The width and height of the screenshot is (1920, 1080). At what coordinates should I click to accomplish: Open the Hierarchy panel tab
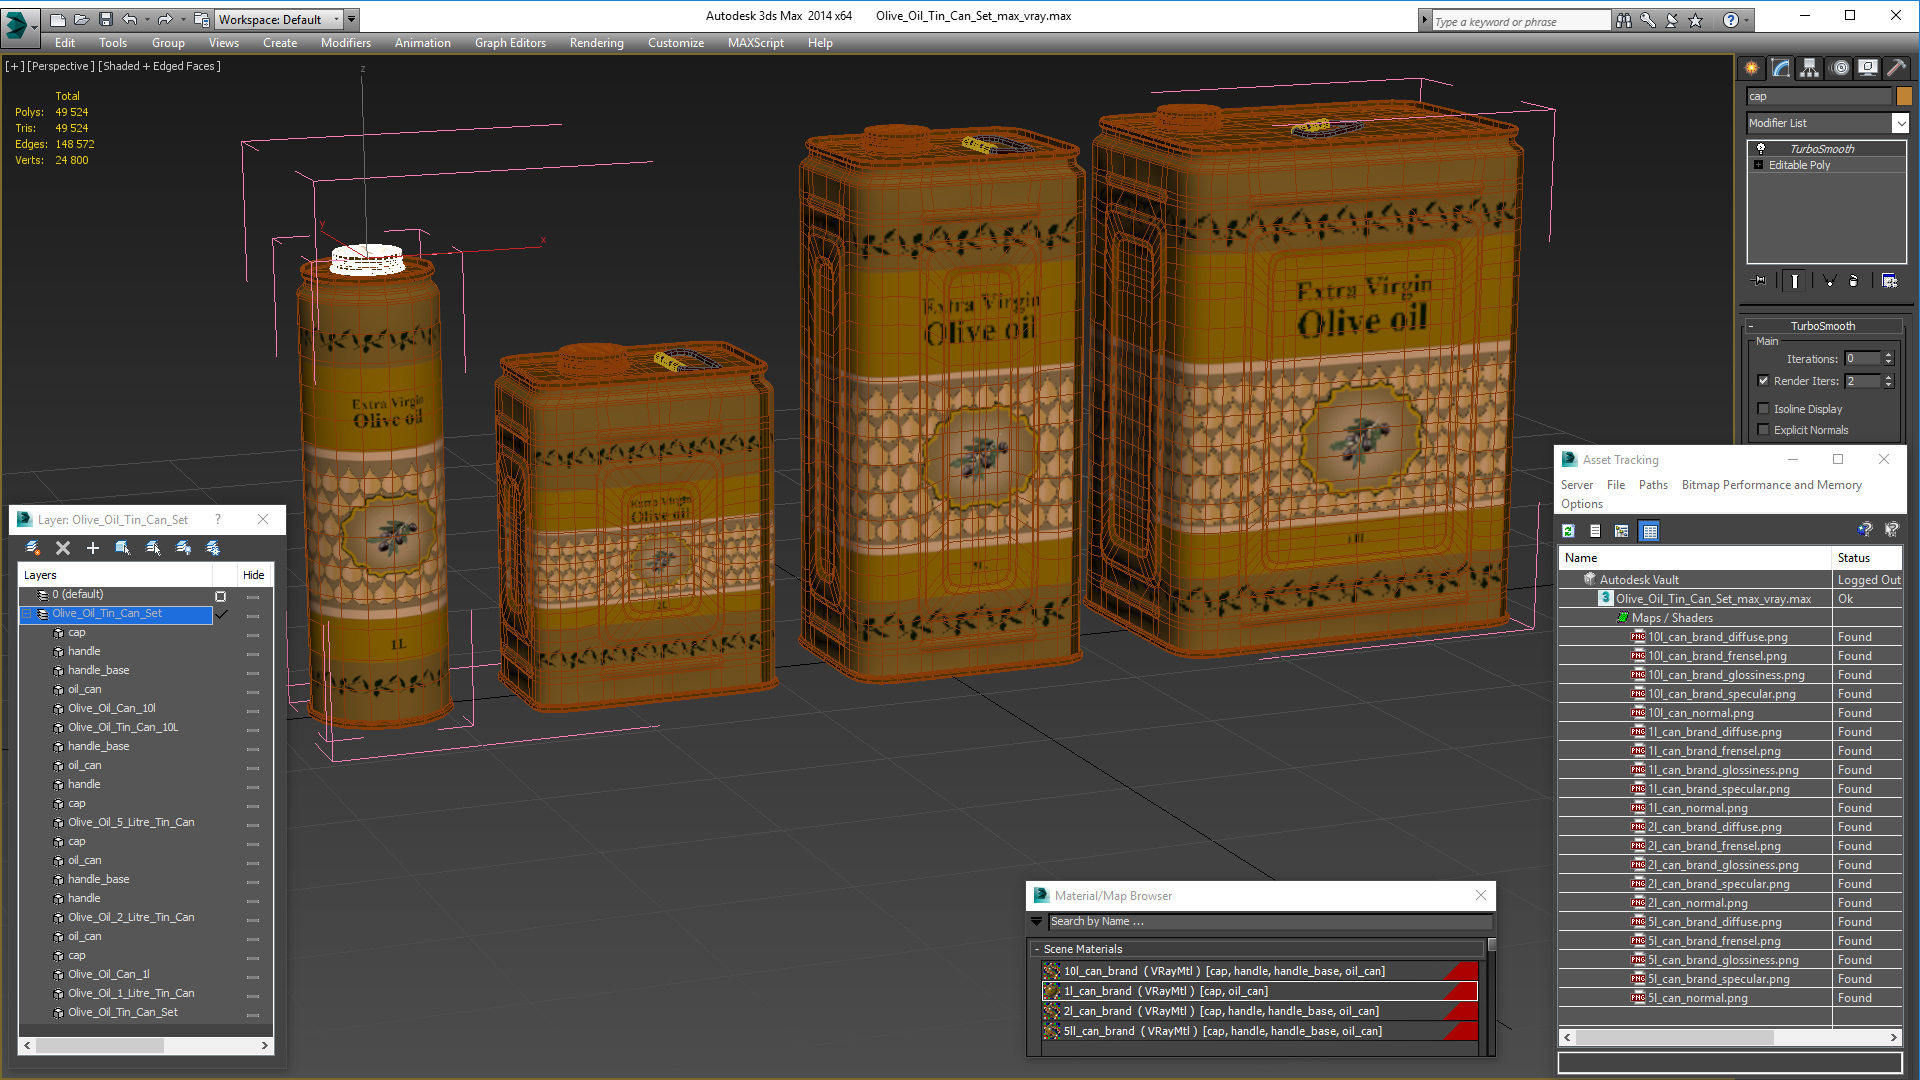coord(1809,68)
